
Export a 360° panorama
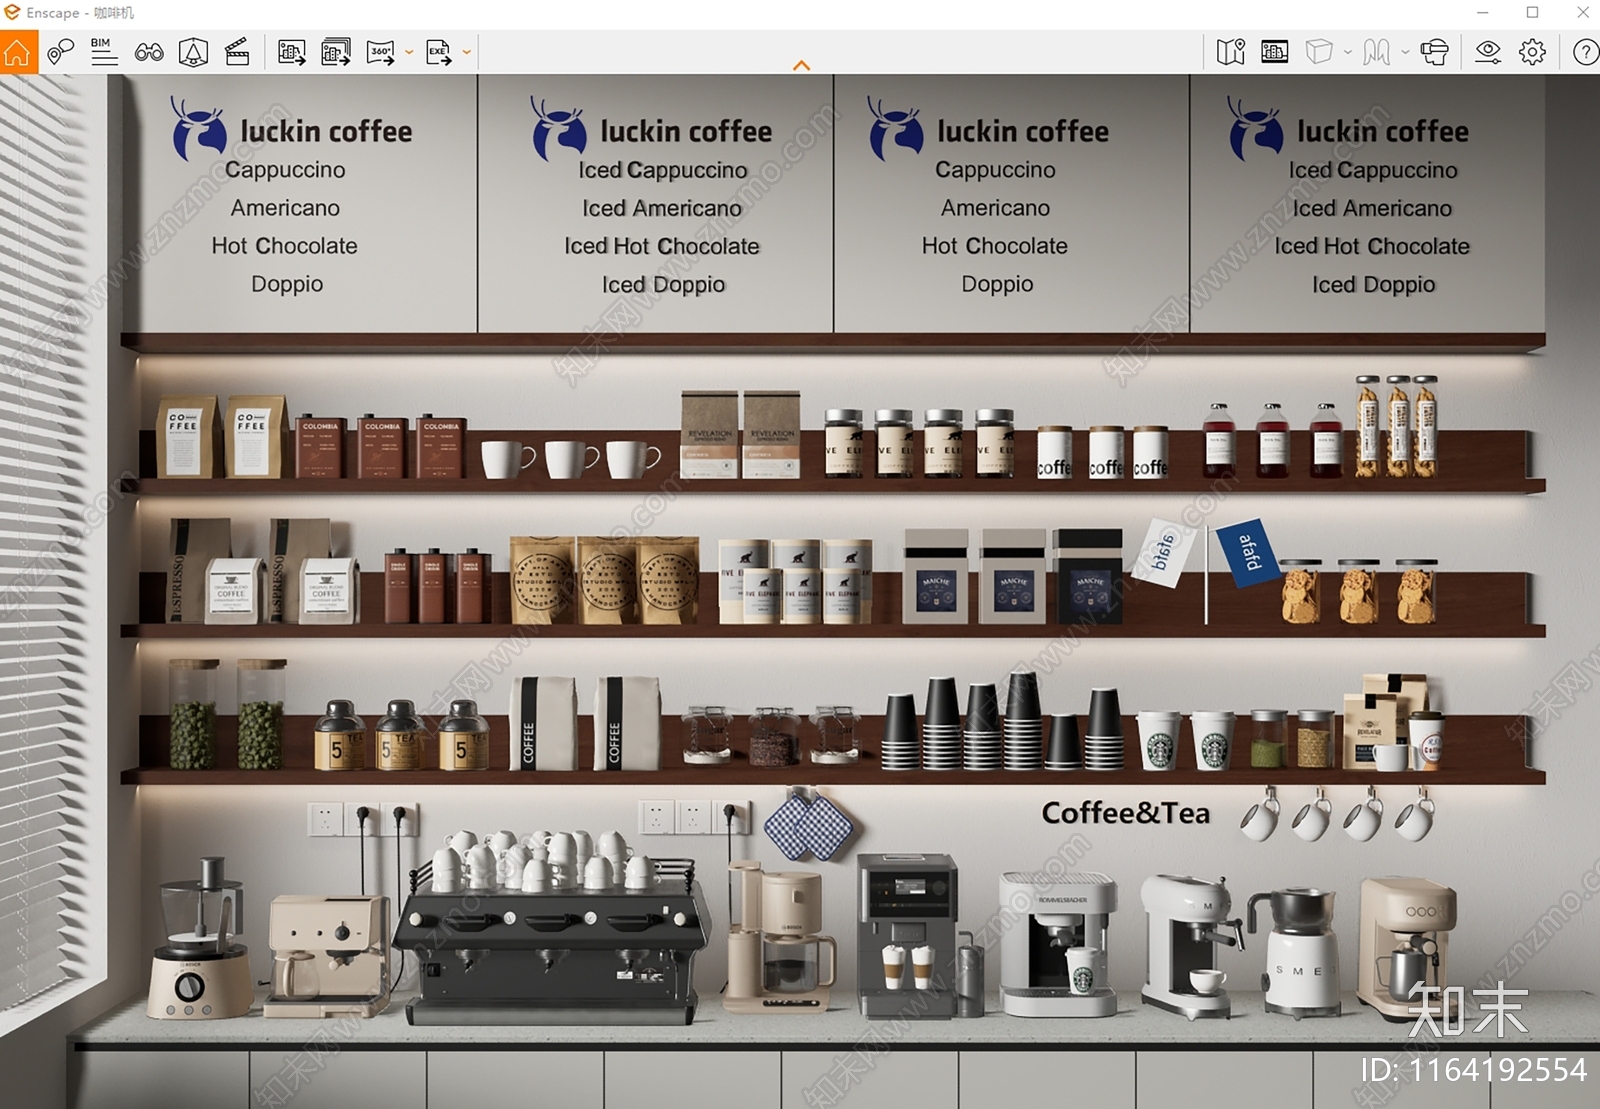tap(381, 52)
